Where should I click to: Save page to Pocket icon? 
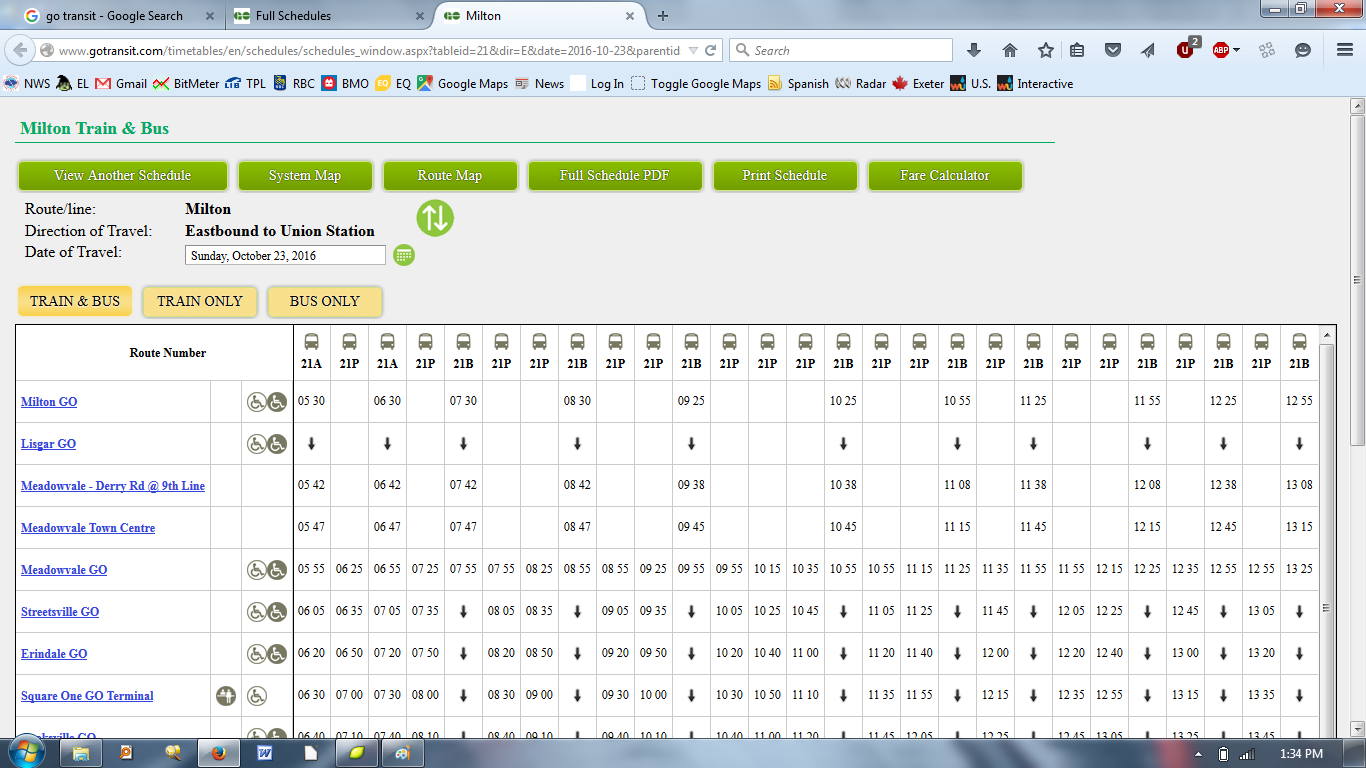(x=1113, y=50)
